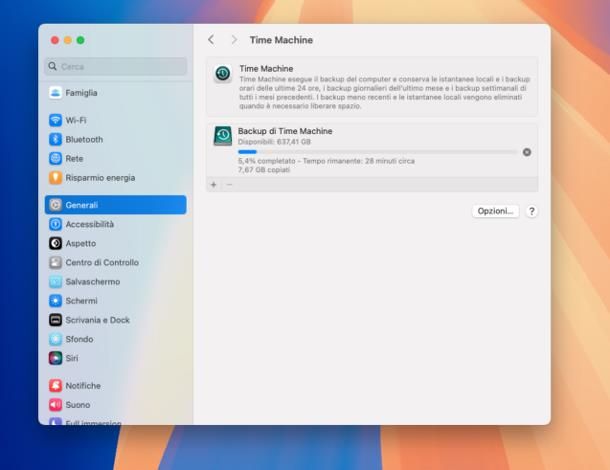Click the 'Disponibili: 637,41 GB' text
The image size is (610, 470).
[274, 142]
